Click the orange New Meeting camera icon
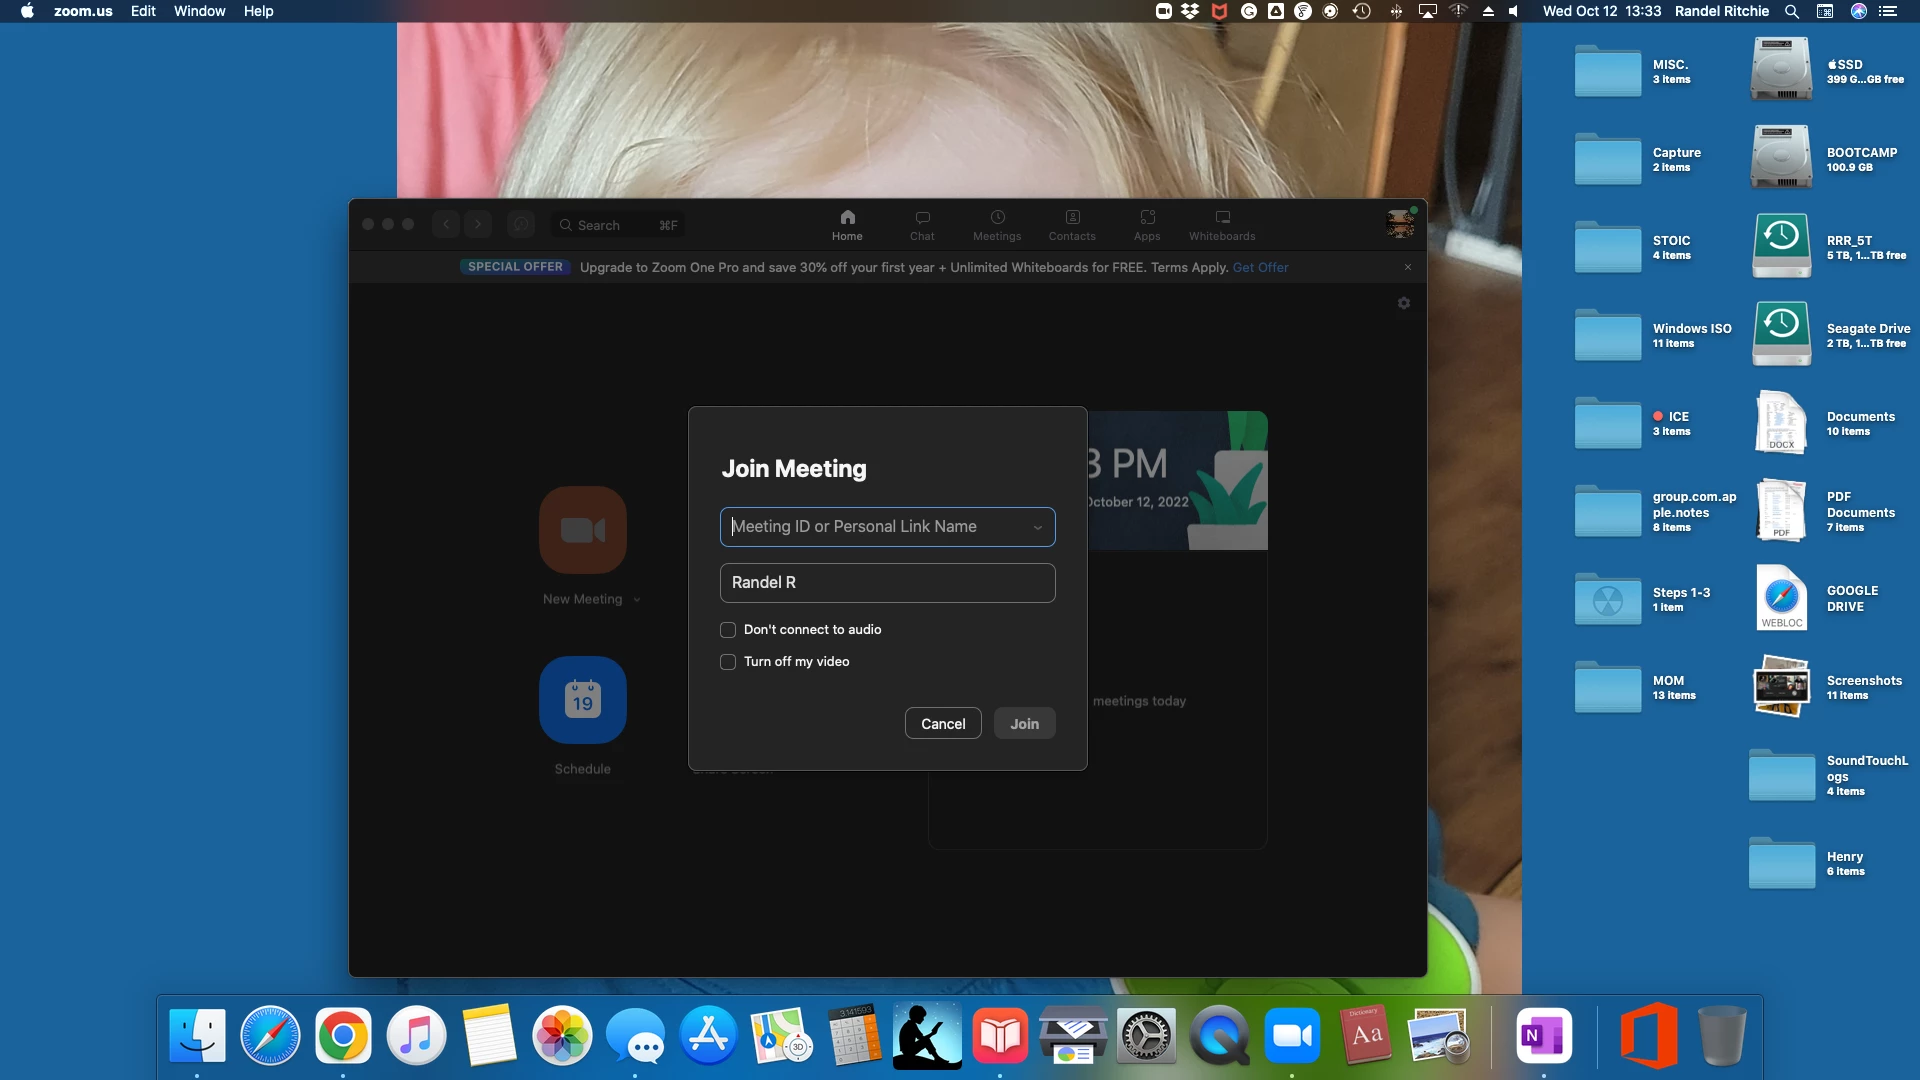This screenshot has width=1920, height=1080. pos(583,530)
